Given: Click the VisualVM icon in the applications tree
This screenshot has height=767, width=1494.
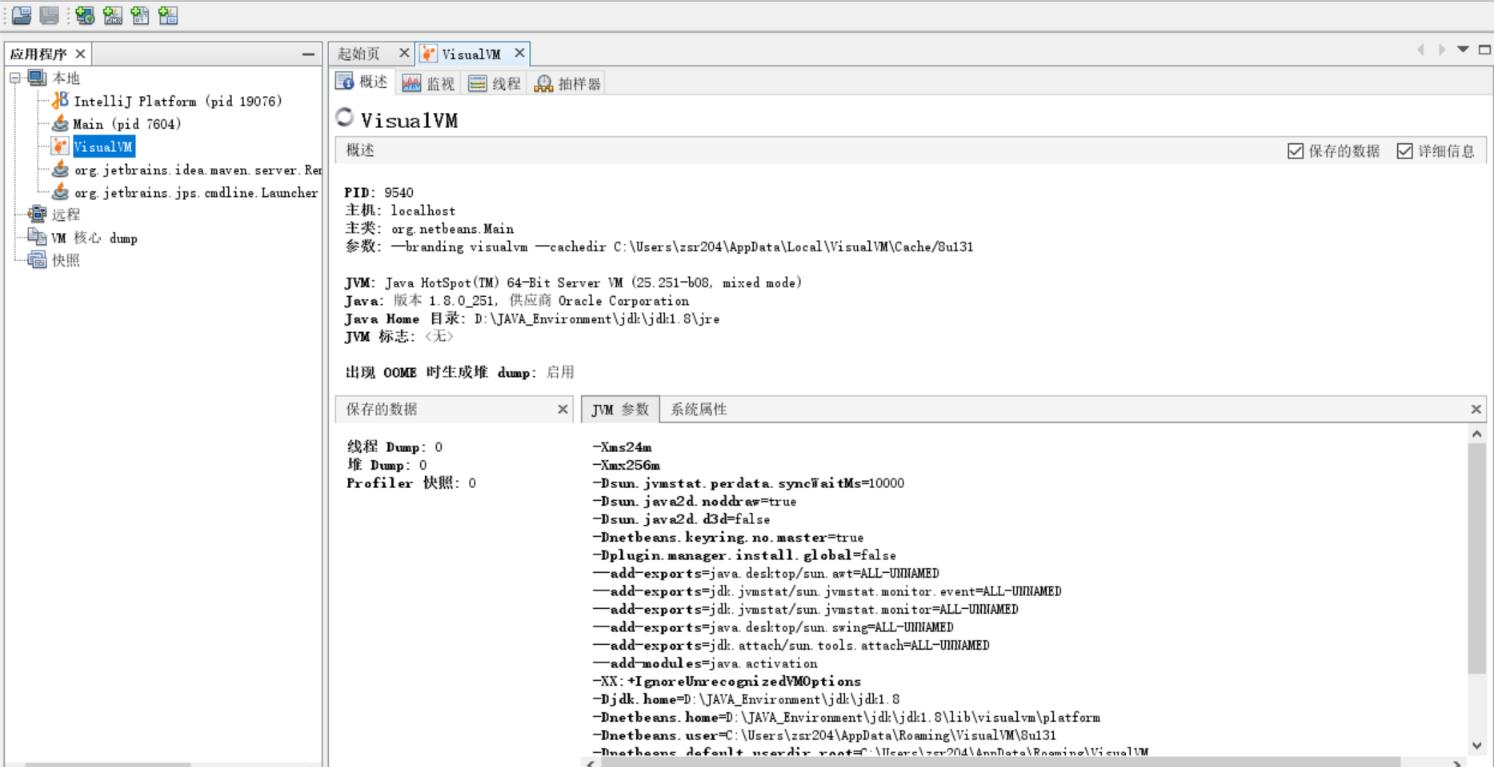Looking at the screenshot, I should tap(61, 147).
